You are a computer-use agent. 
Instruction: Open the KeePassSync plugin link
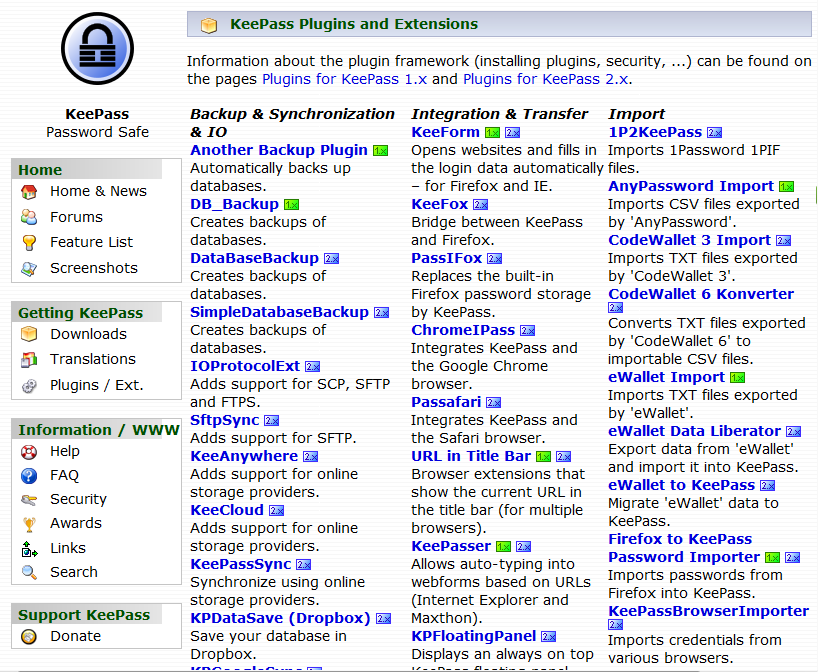tap(240, 565)
